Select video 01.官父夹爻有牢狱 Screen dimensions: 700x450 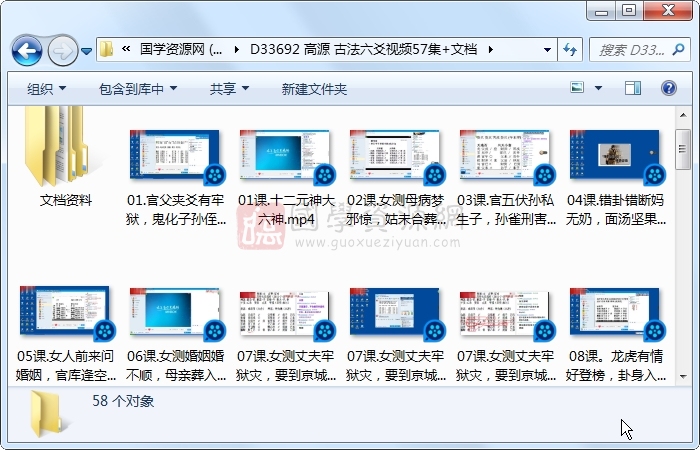pos(175,178)
